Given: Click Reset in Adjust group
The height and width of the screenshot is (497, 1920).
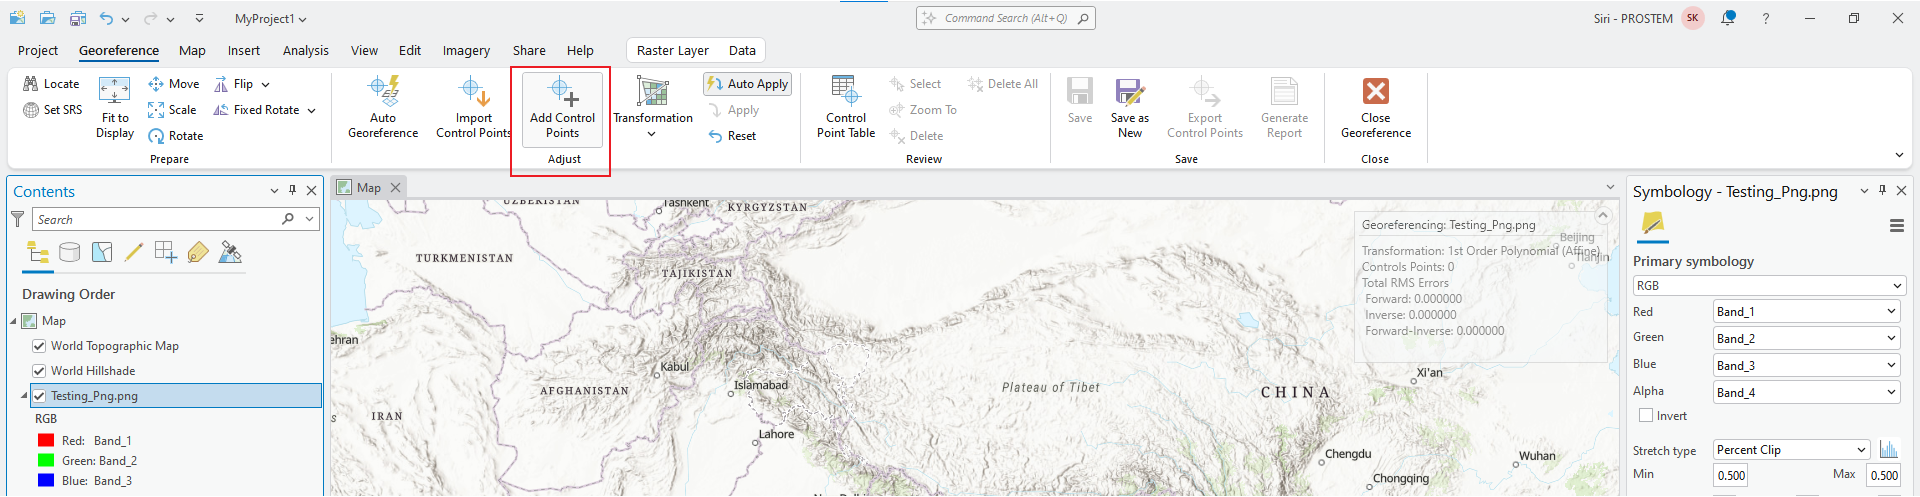Looking at the screenshot, I should pos(732,136).
